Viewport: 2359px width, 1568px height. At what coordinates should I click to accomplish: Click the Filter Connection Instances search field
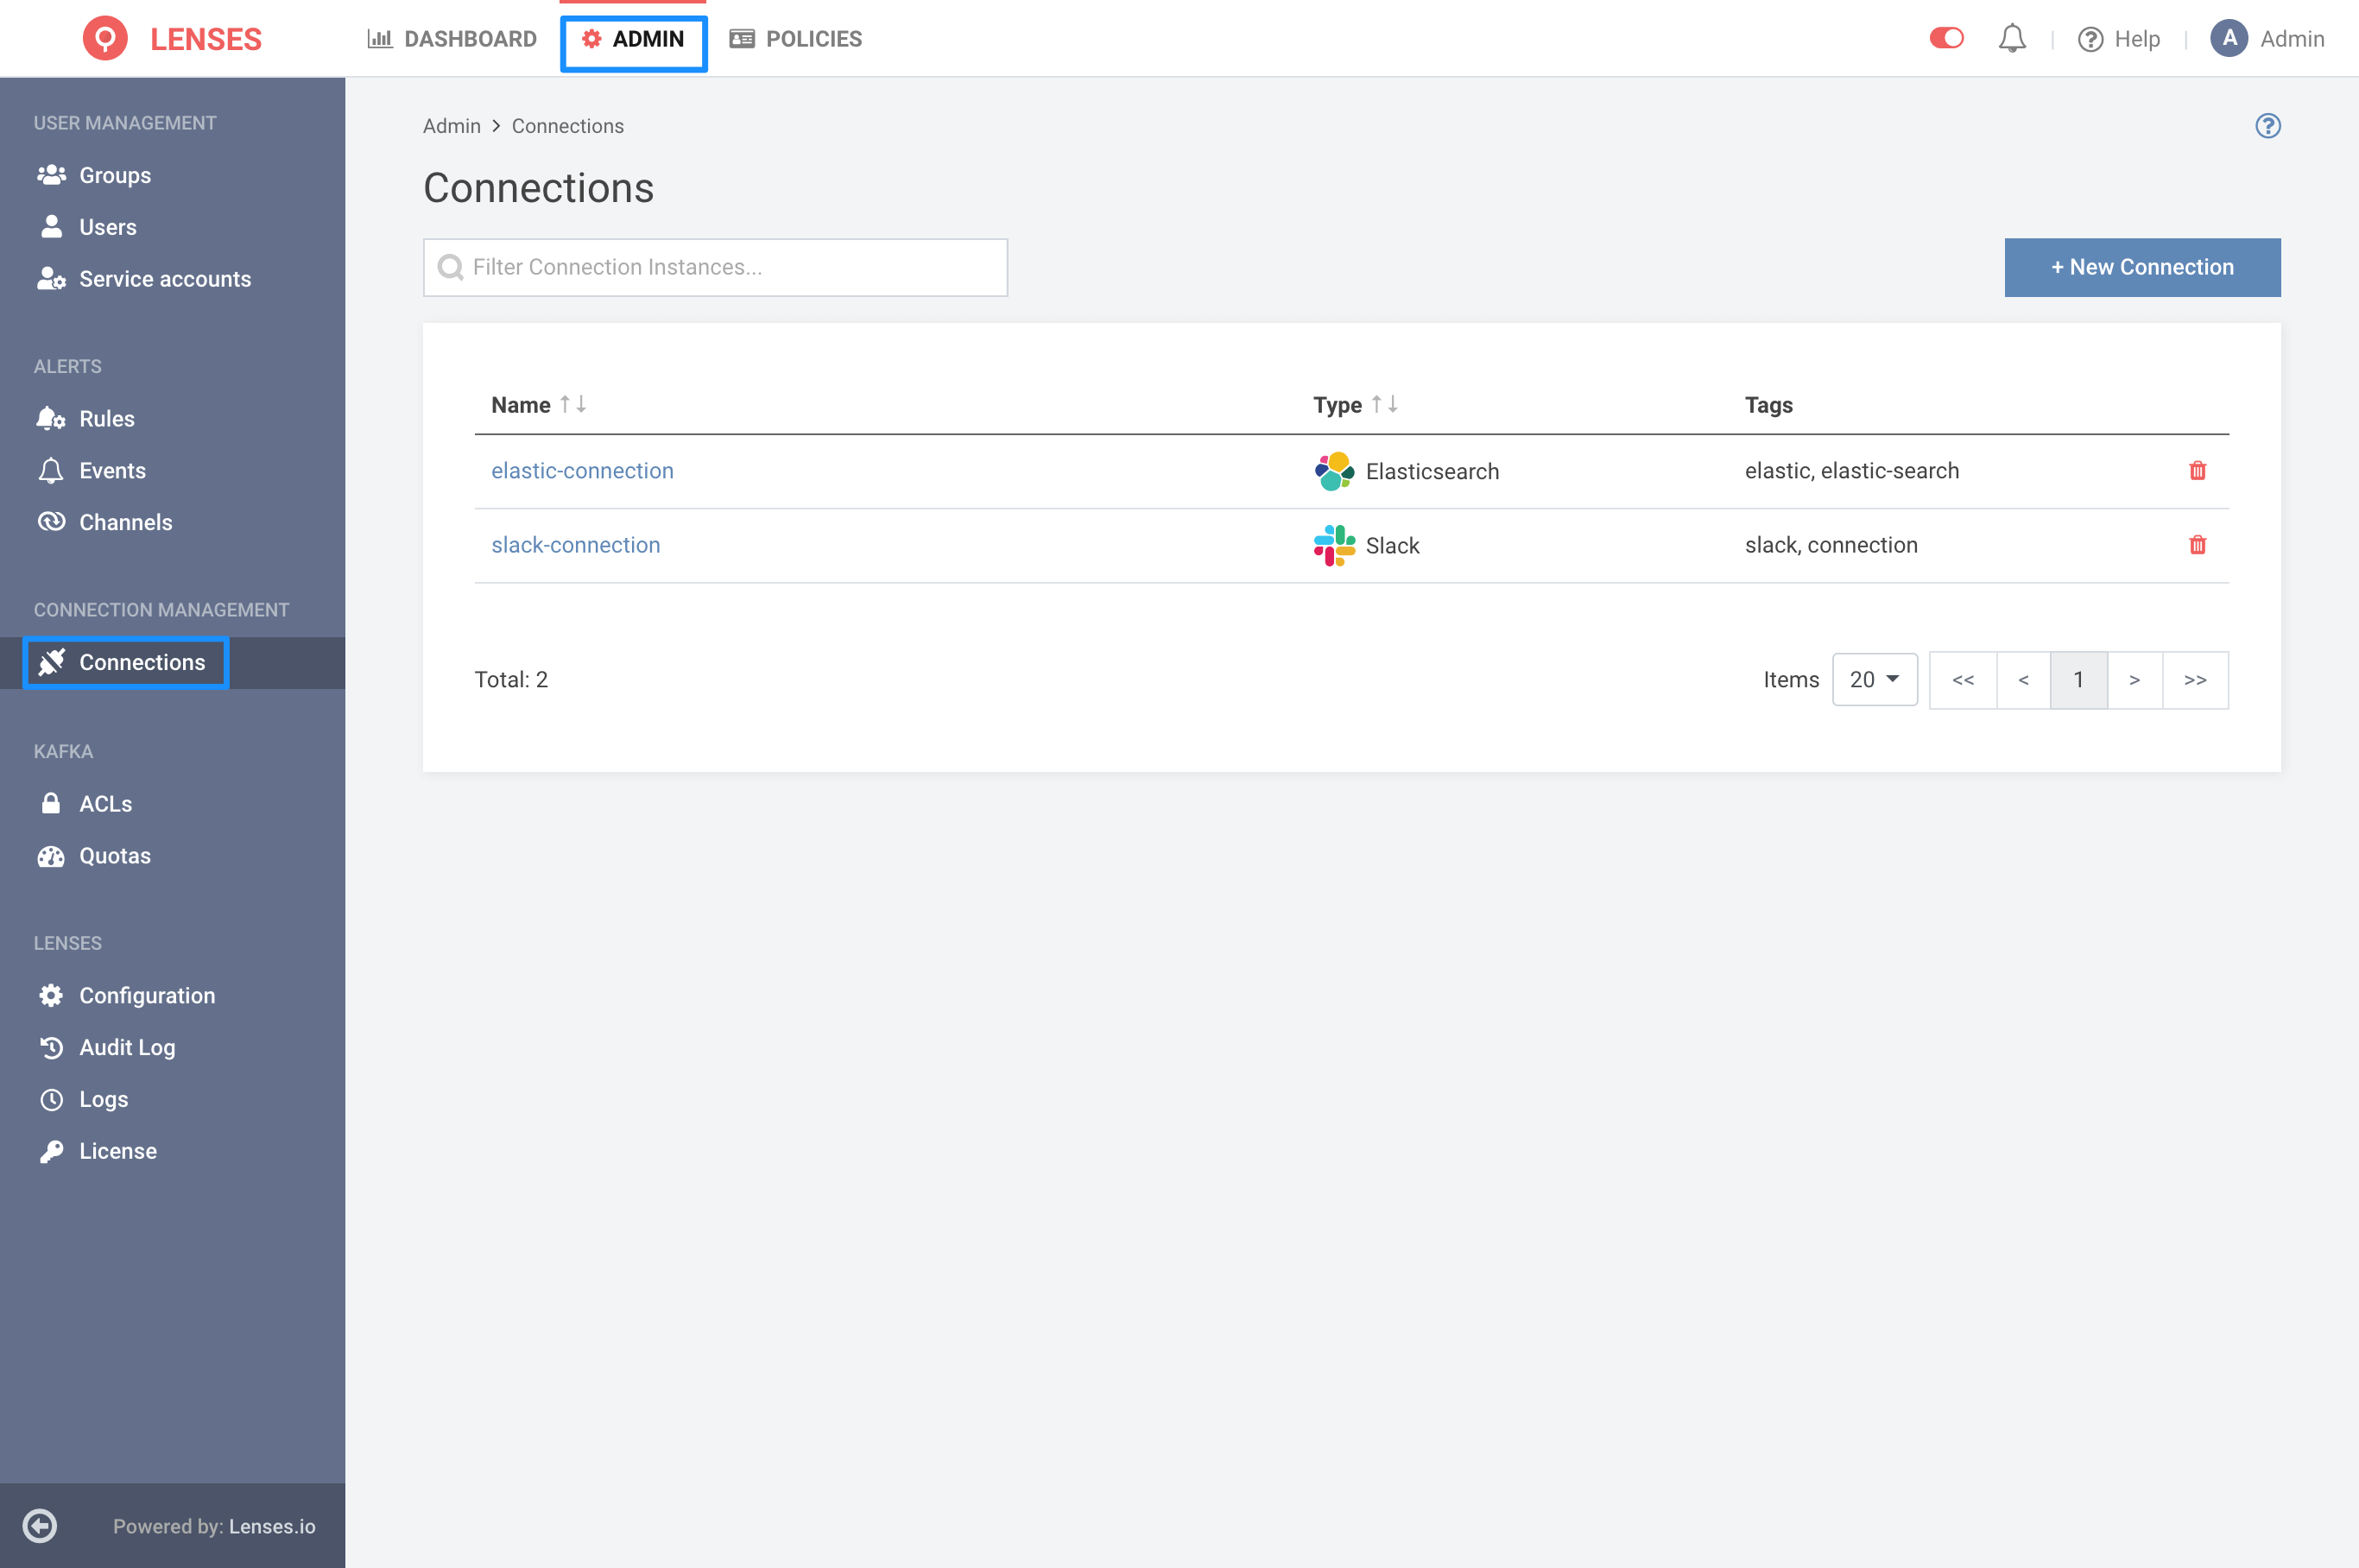714,266
